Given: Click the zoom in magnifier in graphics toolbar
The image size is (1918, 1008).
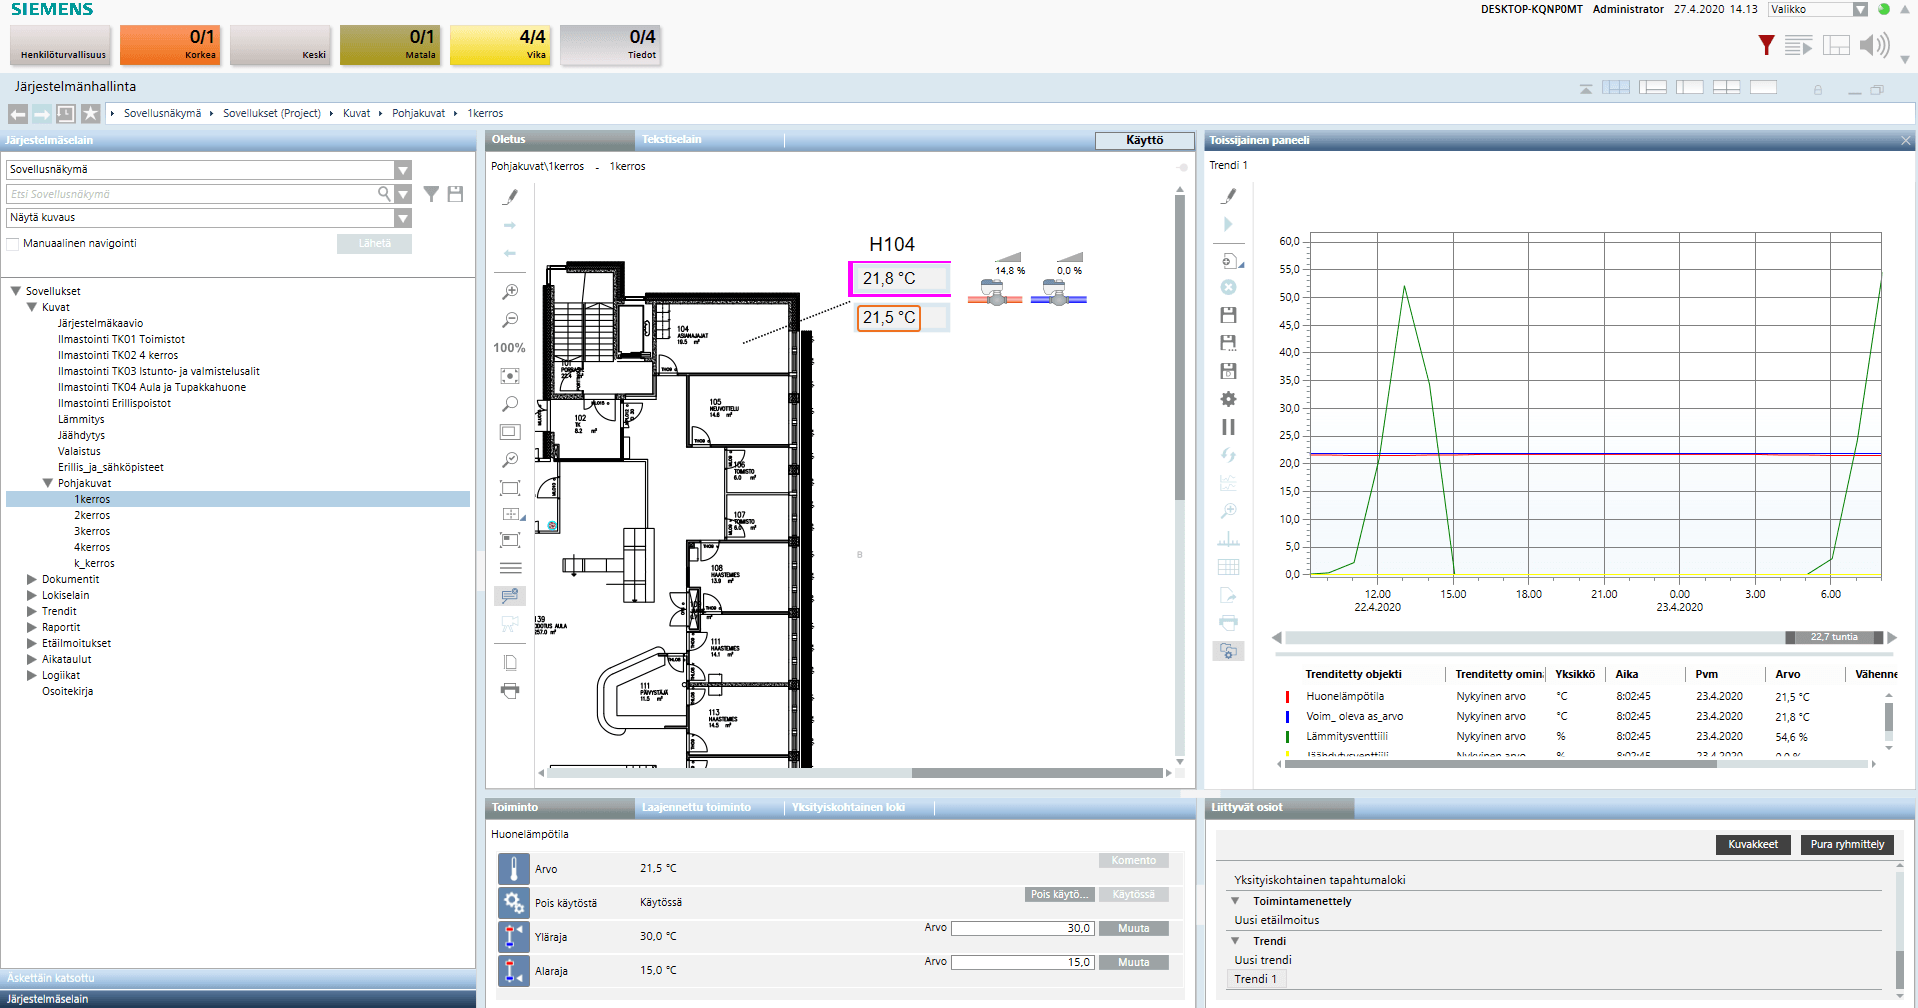Looking at the screenshot, I should [x=510, y=292].
